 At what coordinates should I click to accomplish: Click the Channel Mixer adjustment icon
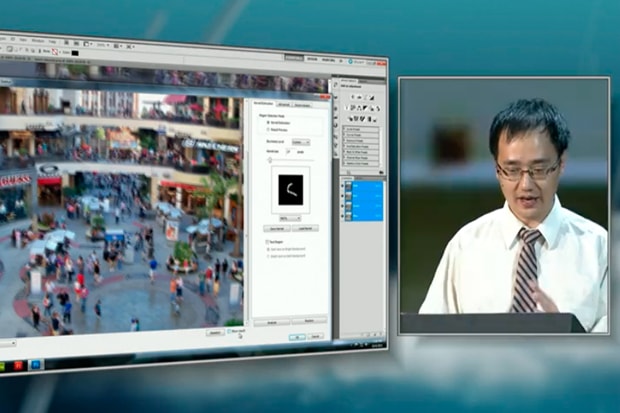tap(378, 109)
